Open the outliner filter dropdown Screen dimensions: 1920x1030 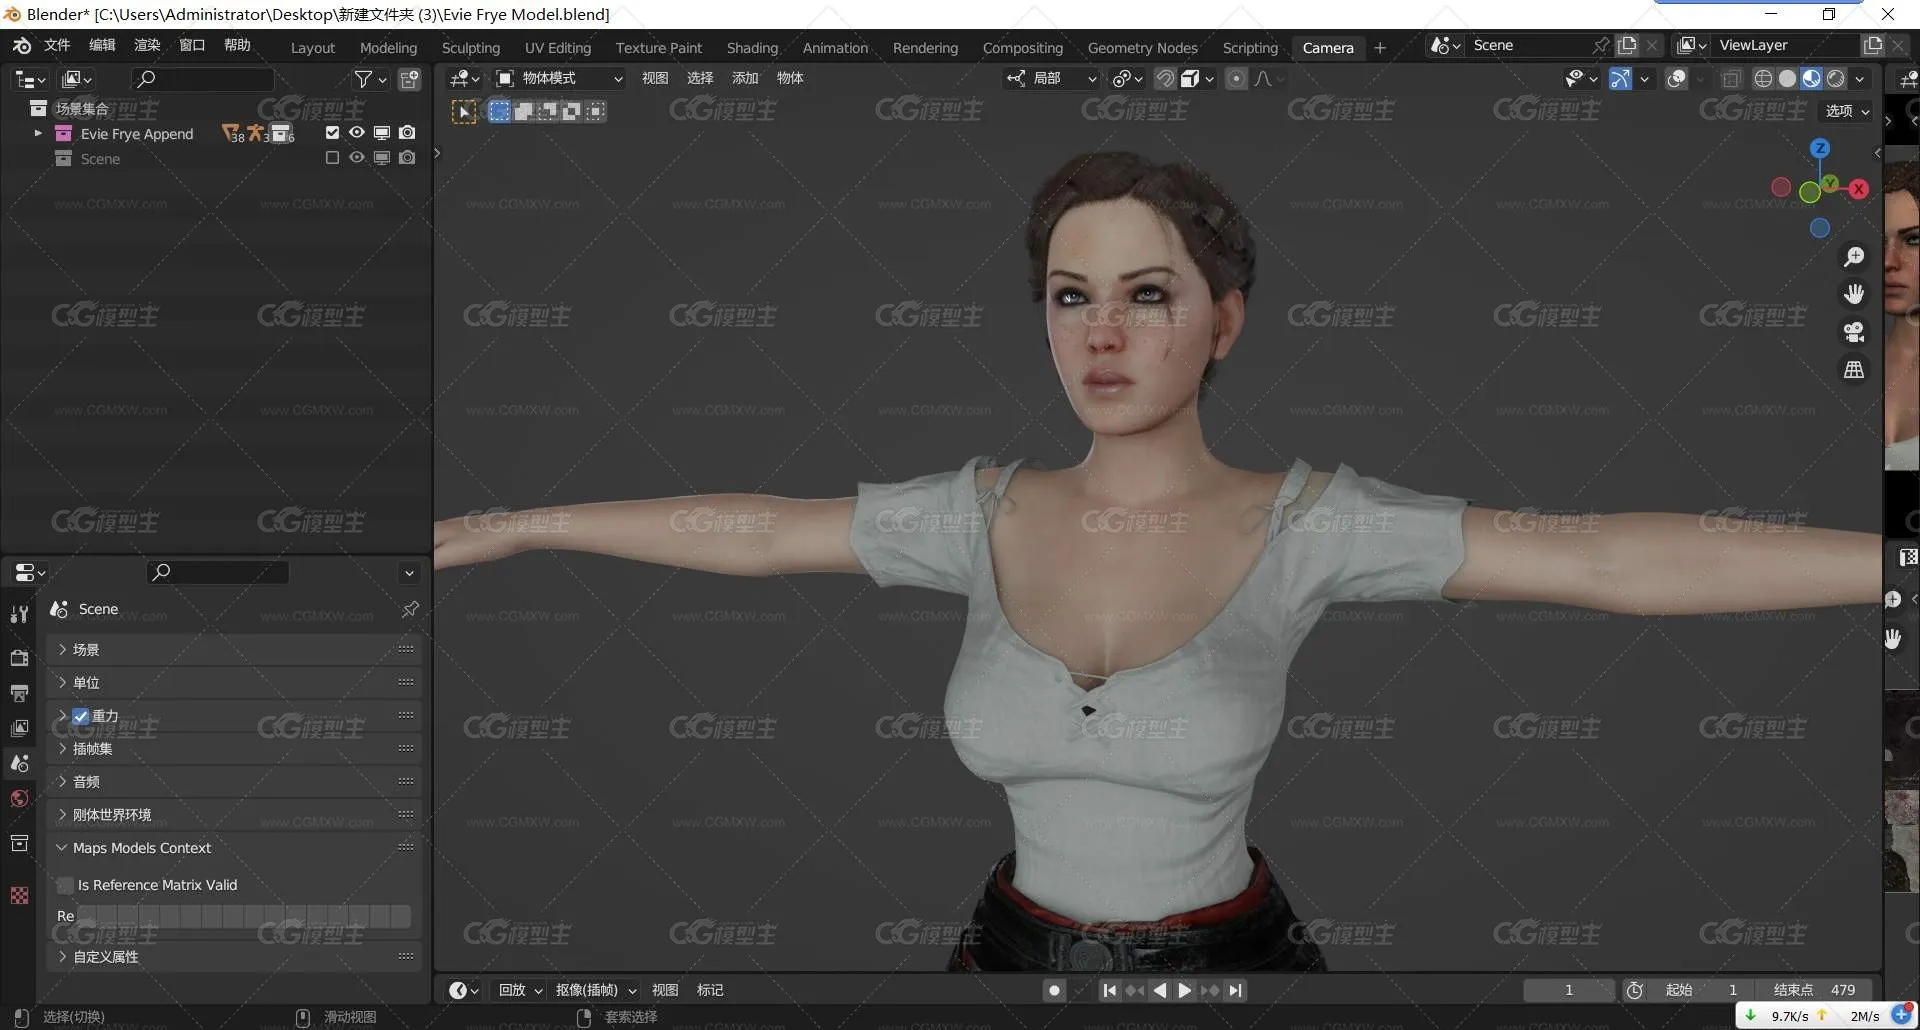coord(370,79)
